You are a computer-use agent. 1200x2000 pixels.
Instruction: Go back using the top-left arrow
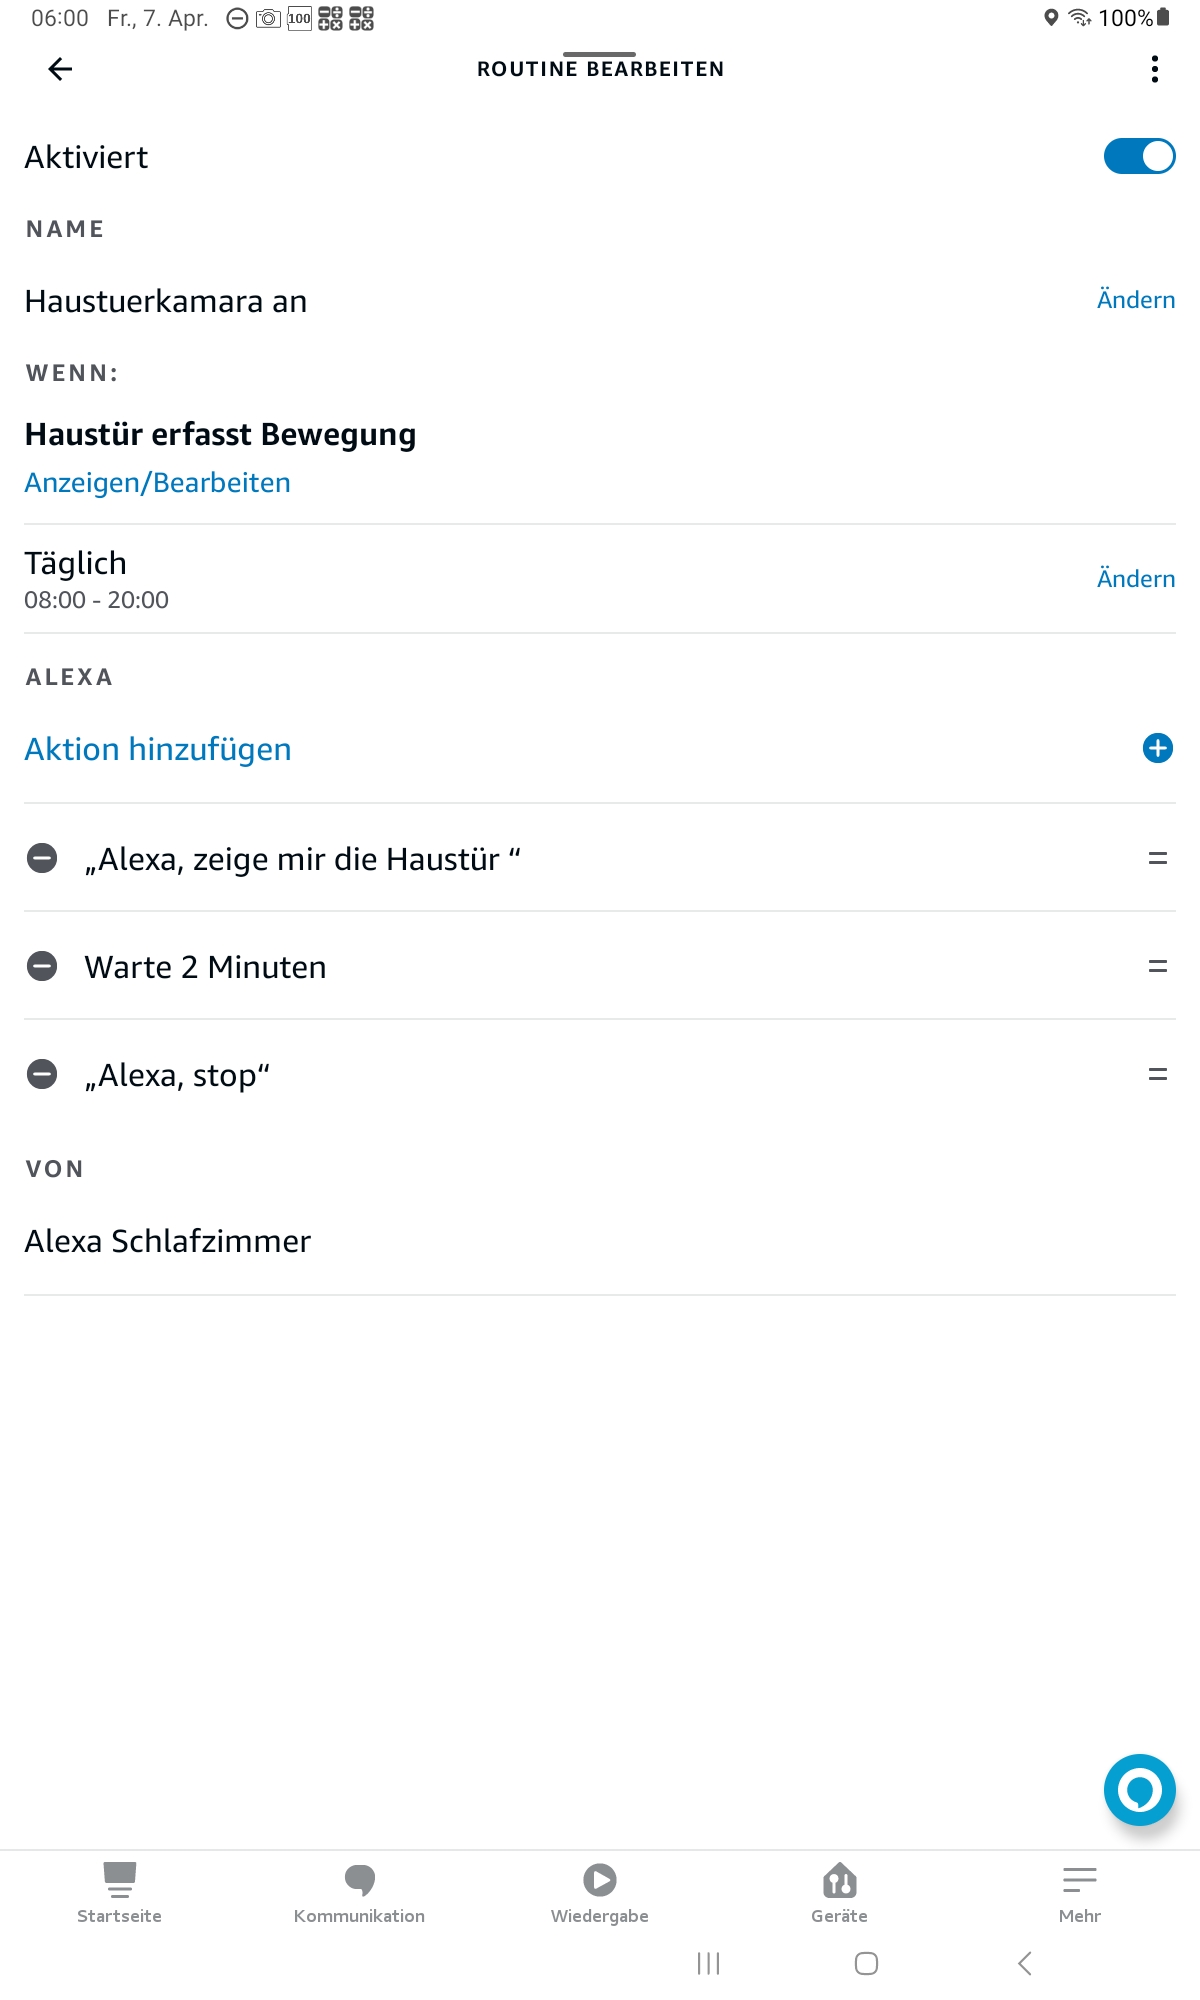click(60, 69)
